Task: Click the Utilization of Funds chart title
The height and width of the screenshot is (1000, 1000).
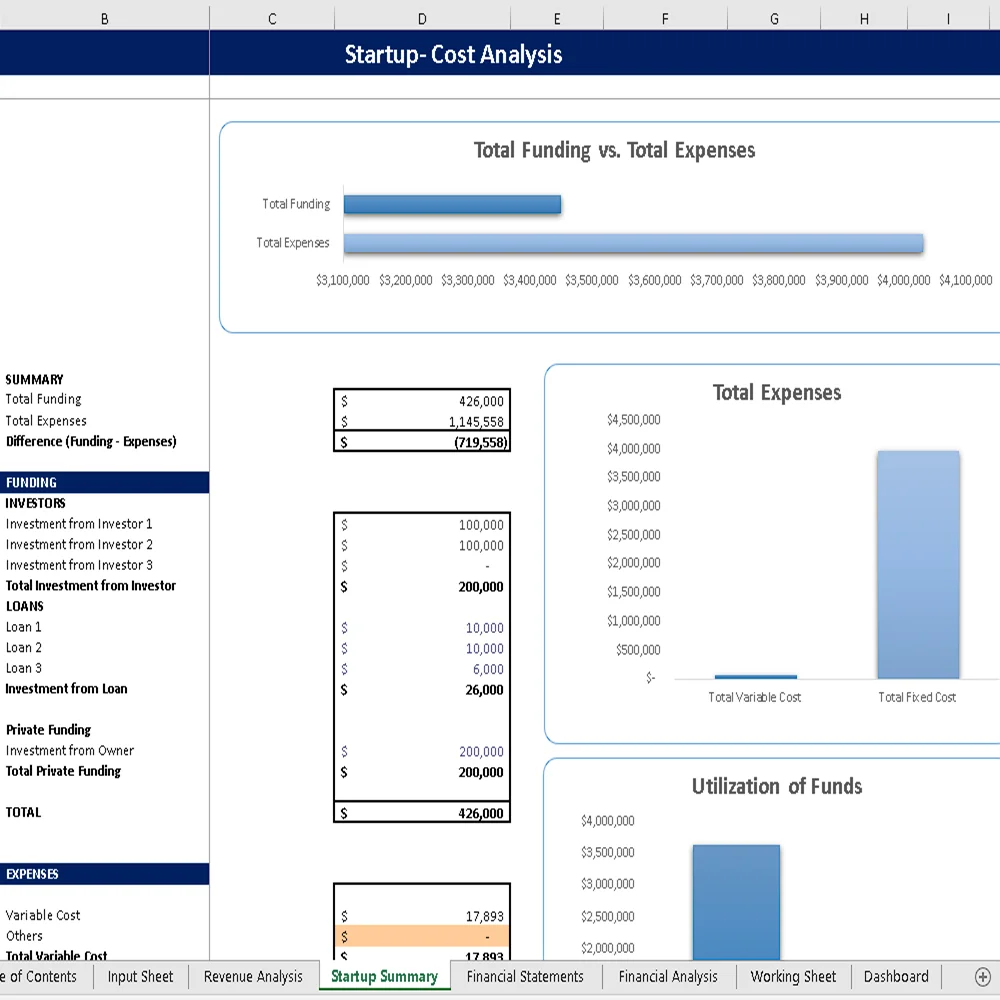Action: tap(776, 787)
